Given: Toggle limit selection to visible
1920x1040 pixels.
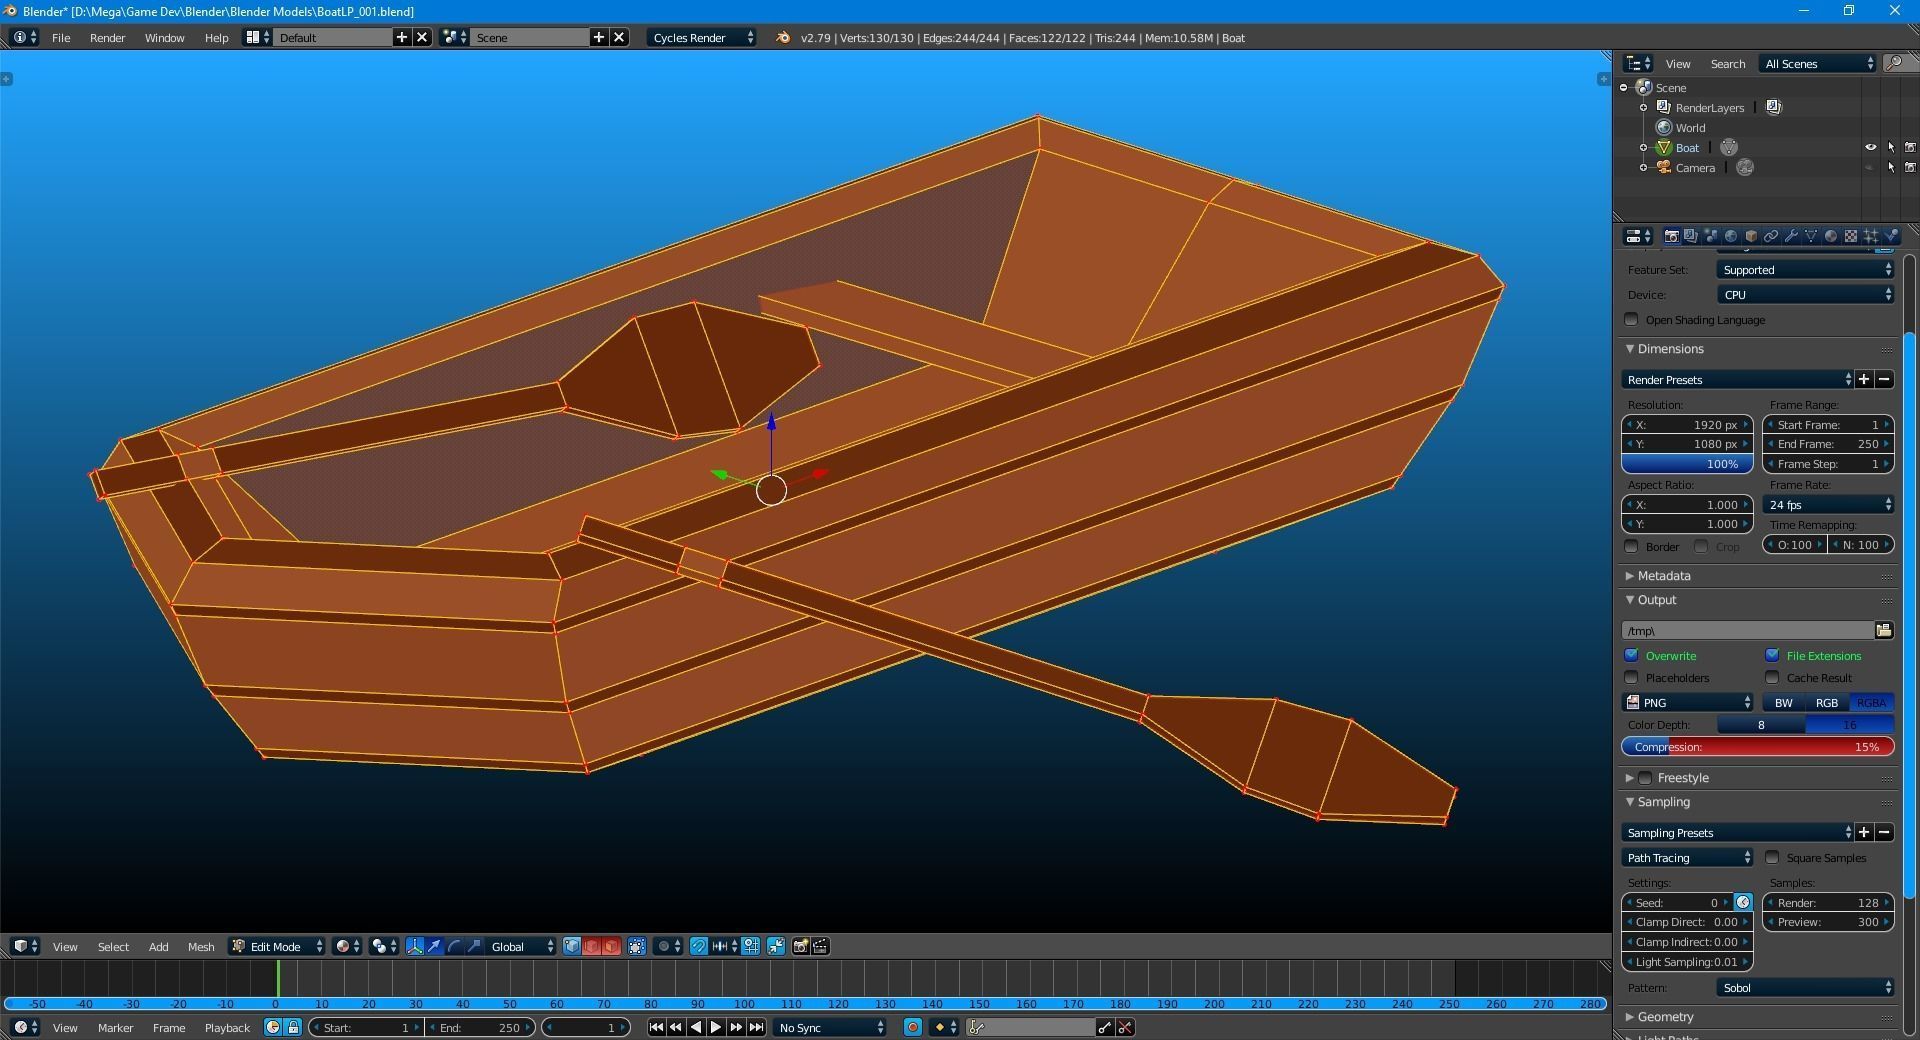Looking at the screenshot, I should click(x=637, y=946).
